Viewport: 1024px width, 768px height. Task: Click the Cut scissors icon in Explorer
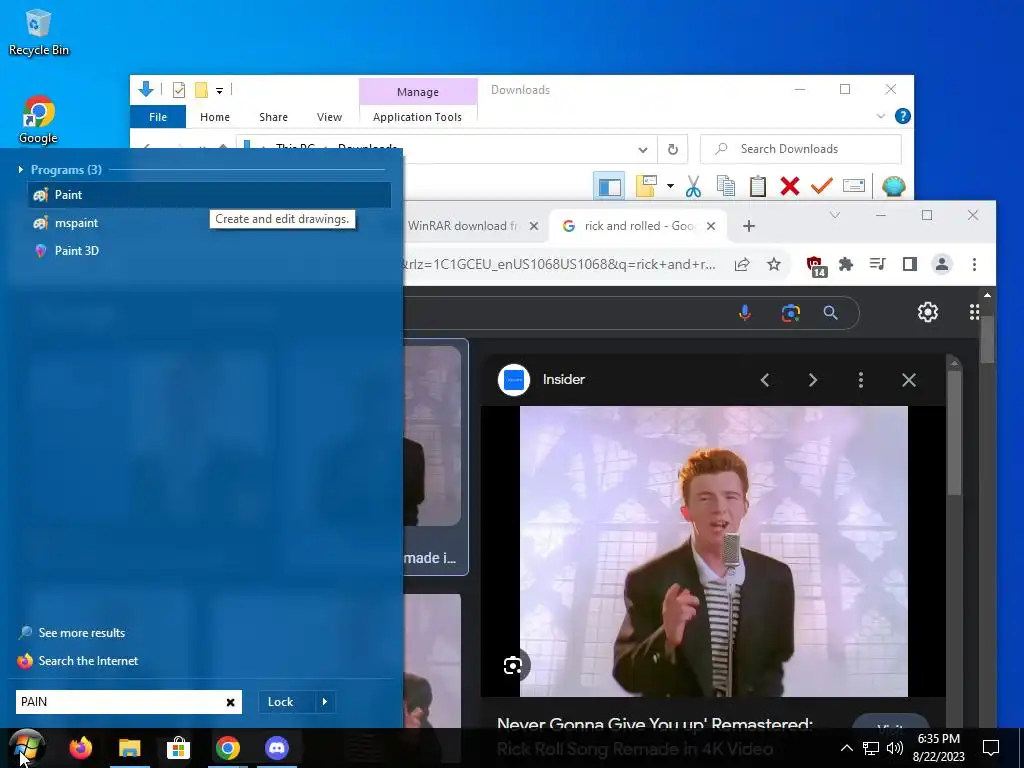click(694, 187)
